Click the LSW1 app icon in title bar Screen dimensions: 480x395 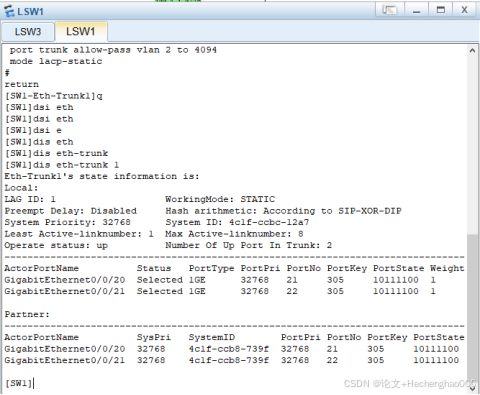(9, 11)
